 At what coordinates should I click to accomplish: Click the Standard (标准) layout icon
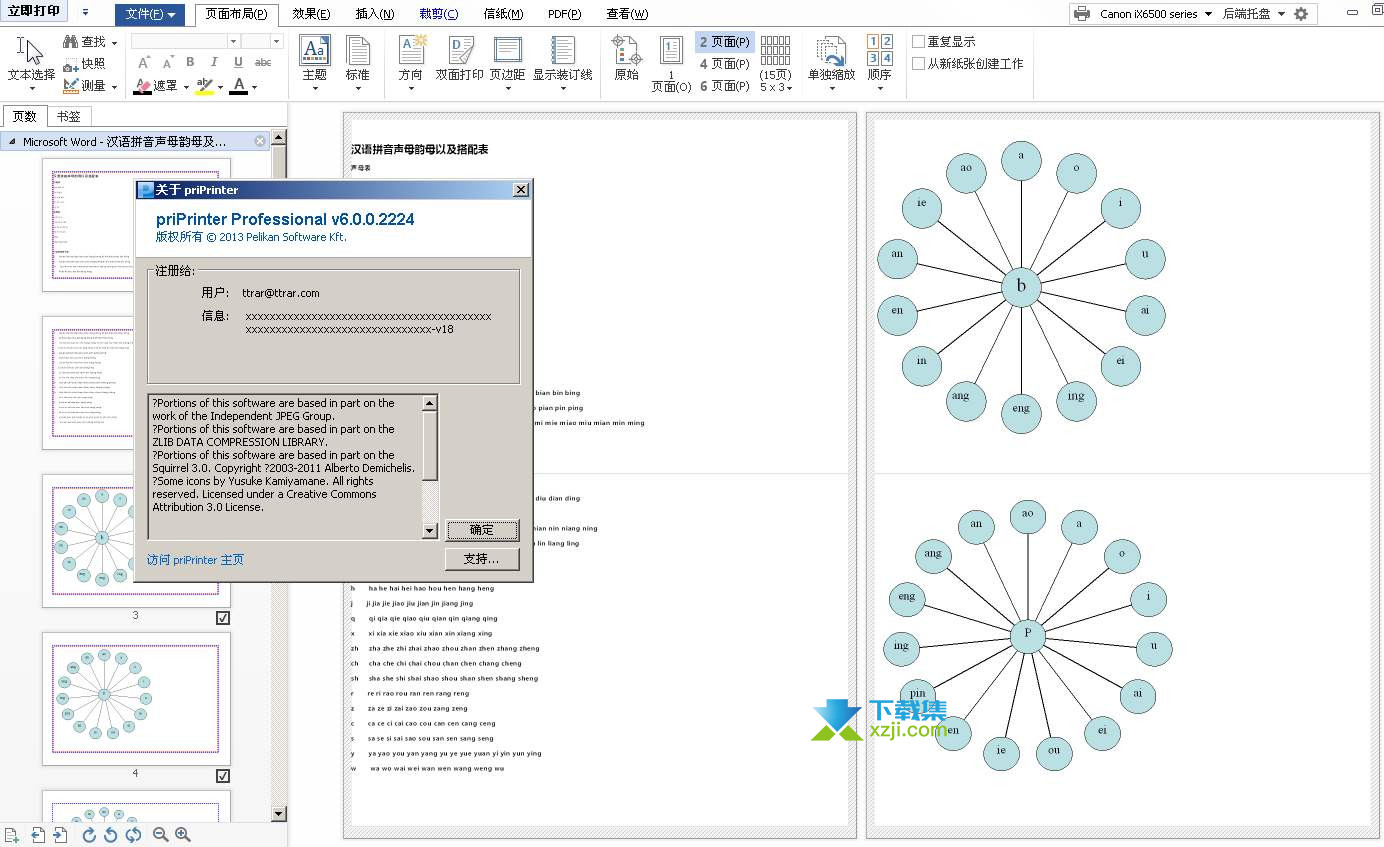pyautogui.click(x=357, y=51)
